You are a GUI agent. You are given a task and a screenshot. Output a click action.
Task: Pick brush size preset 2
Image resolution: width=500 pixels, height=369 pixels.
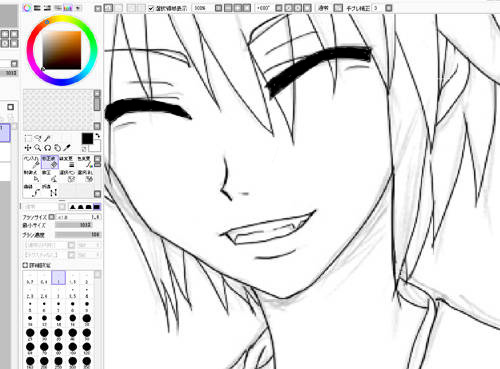tap(87, 278)
